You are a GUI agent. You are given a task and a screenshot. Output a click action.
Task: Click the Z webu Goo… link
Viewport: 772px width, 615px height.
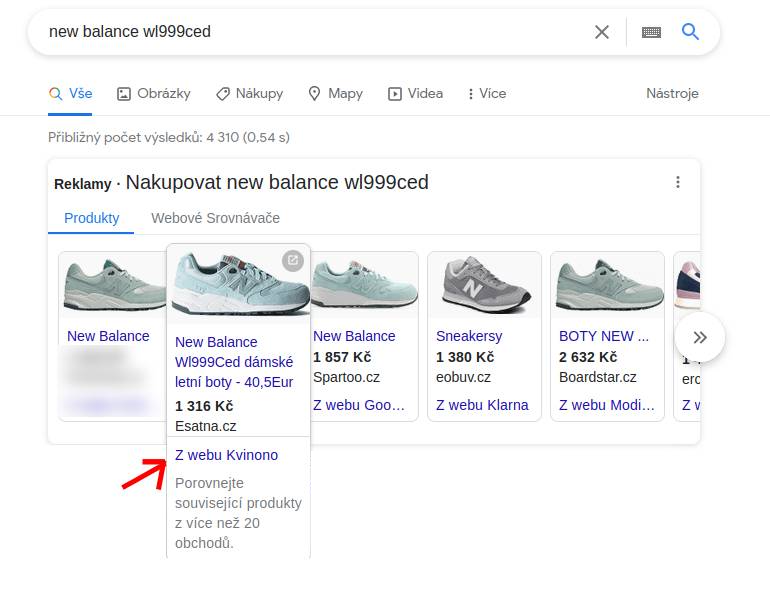click(358, 405)
